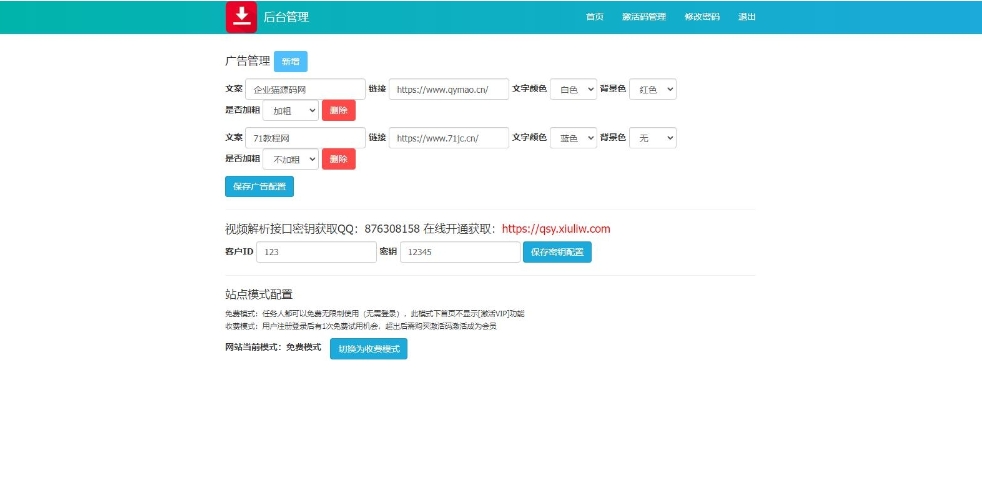Open 背景色 dropdown showing 无
Image resolution: width=982 pixels, height=504 pixels.
pyautogui.click(x=653, y=138)
